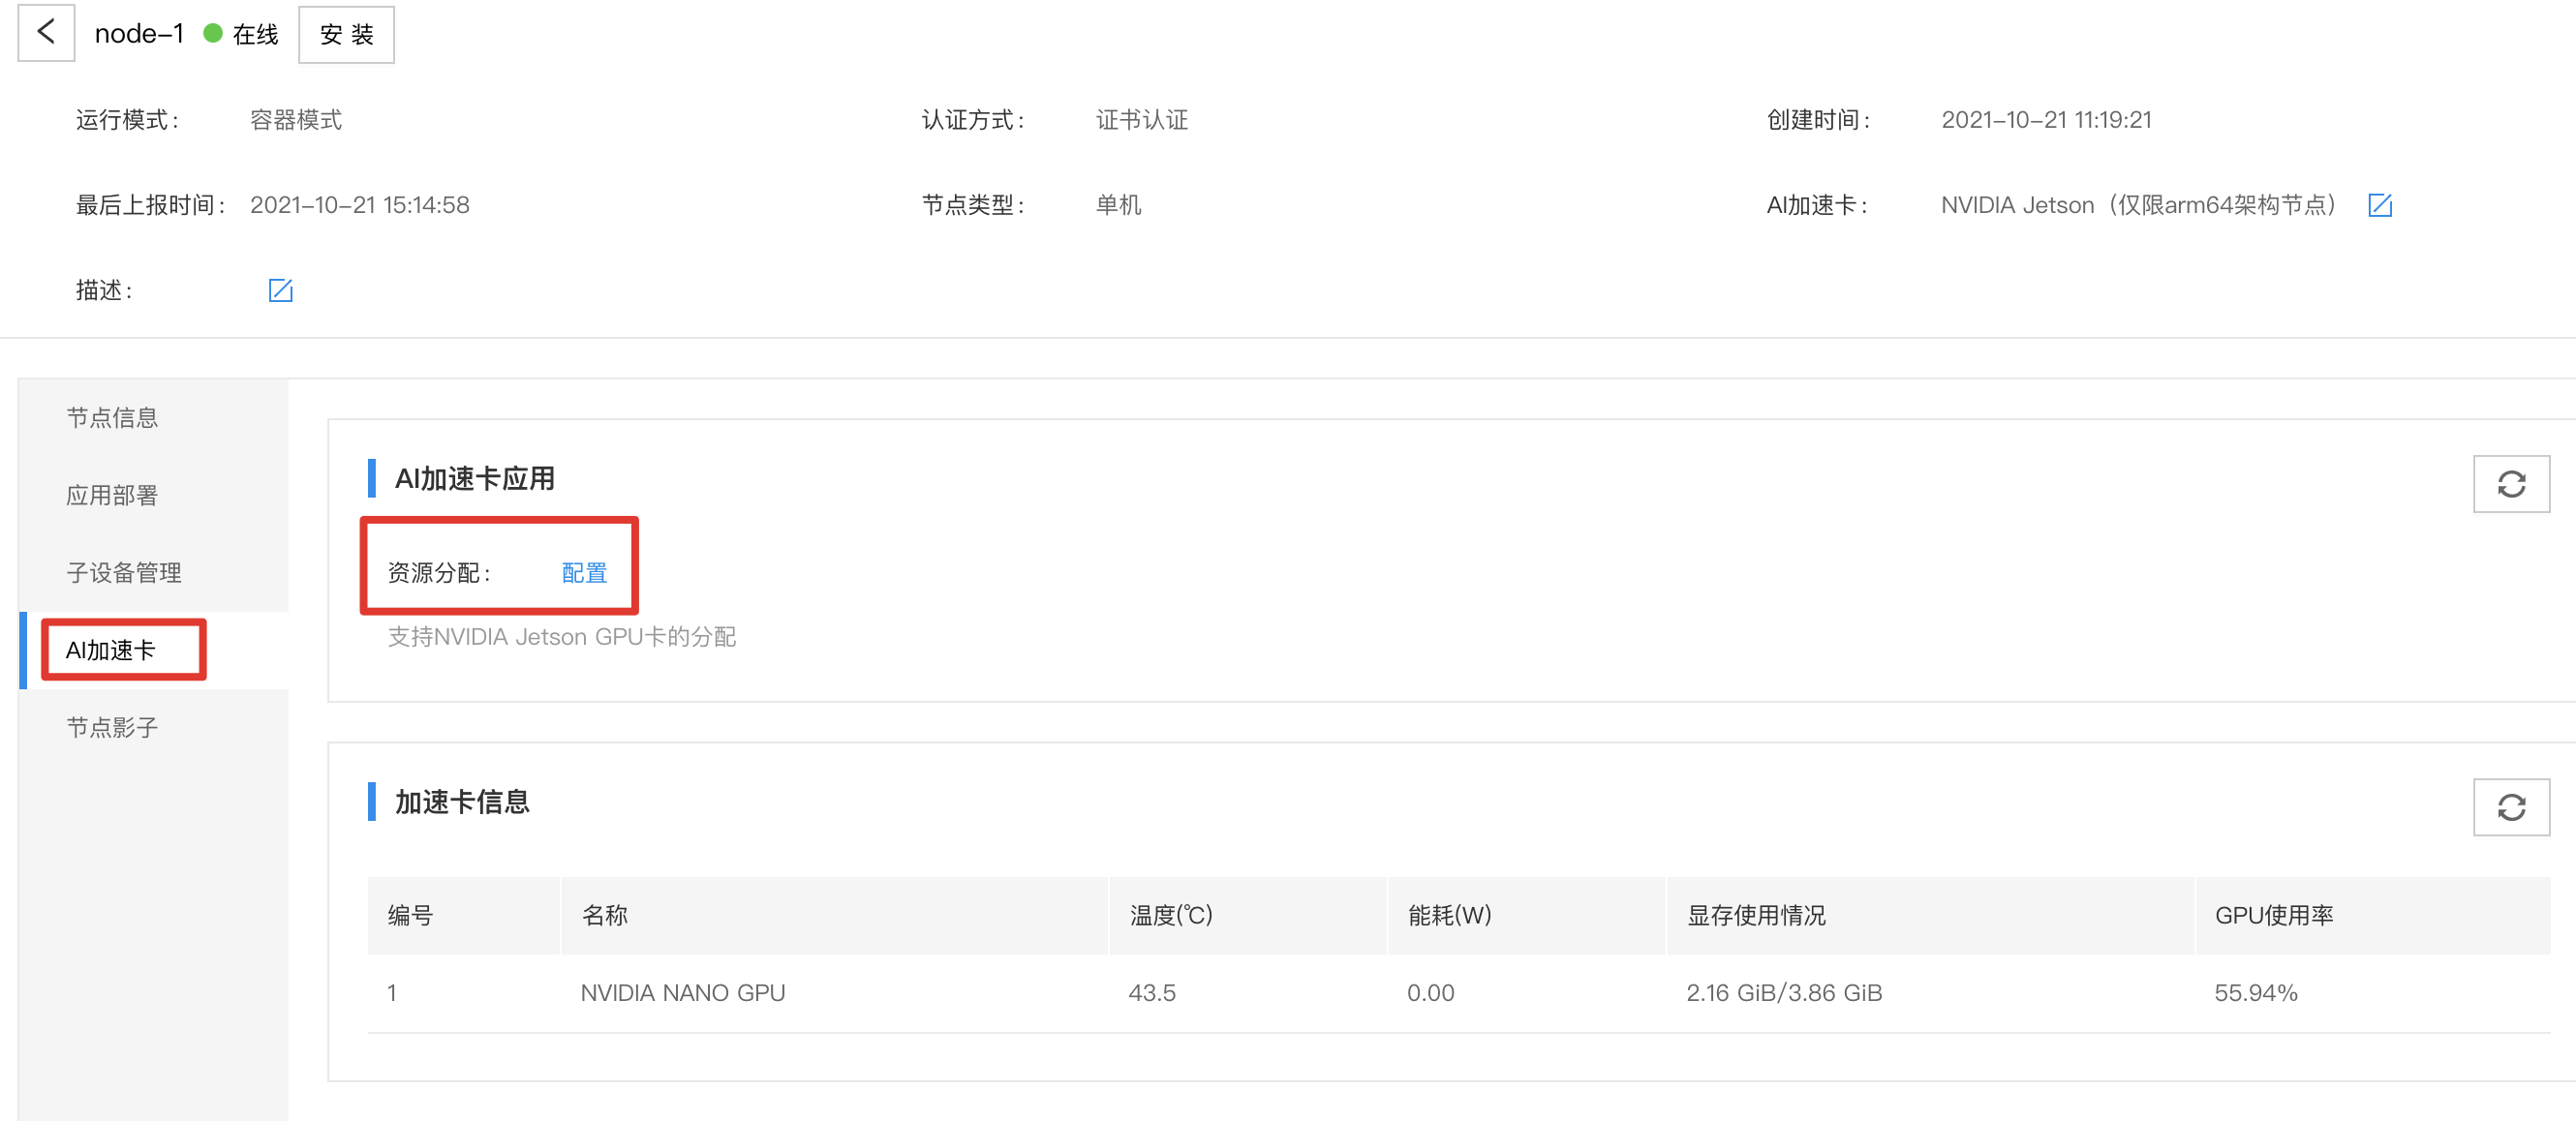Edit the 描述 description pencil icon
Viewport: 2576px width, 1121px height.
(x=280, y=290)
